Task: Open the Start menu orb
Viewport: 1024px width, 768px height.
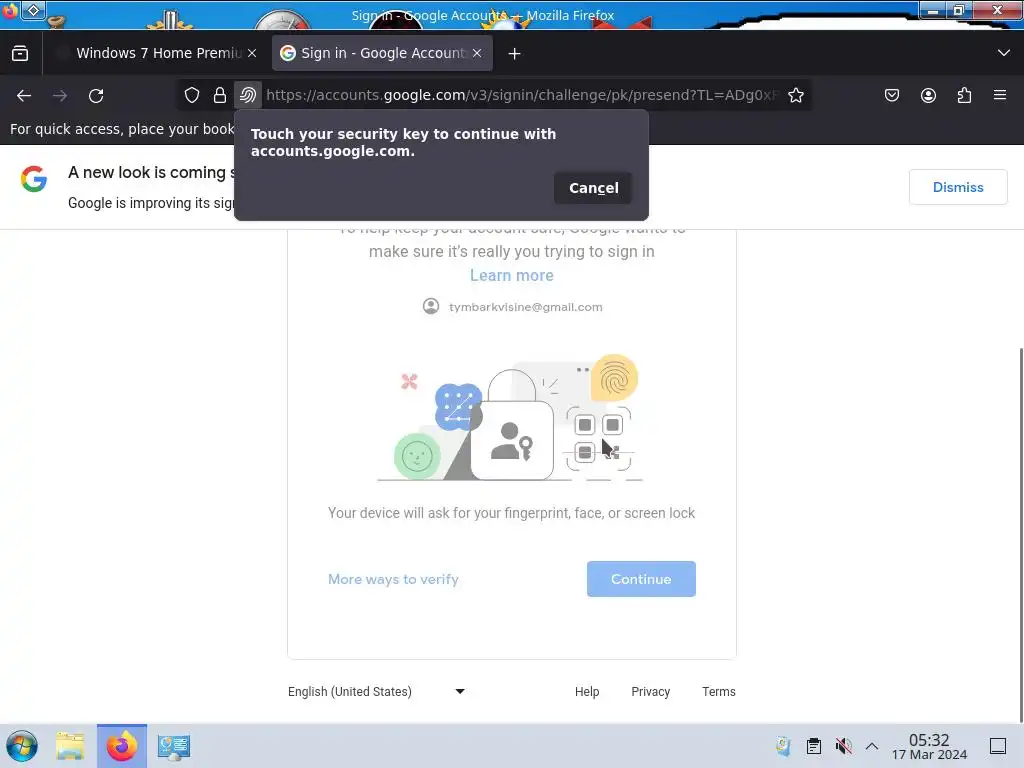Action: point(22,746)
